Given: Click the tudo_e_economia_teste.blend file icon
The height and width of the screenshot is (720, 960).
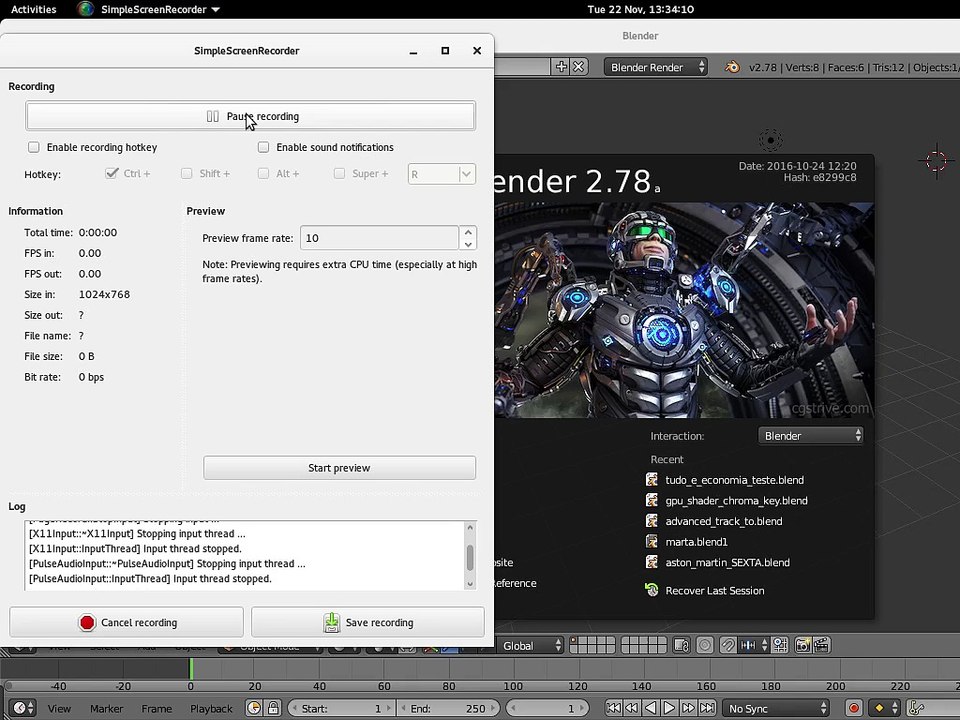Looking at the screenshot, I should click(652, 479).
